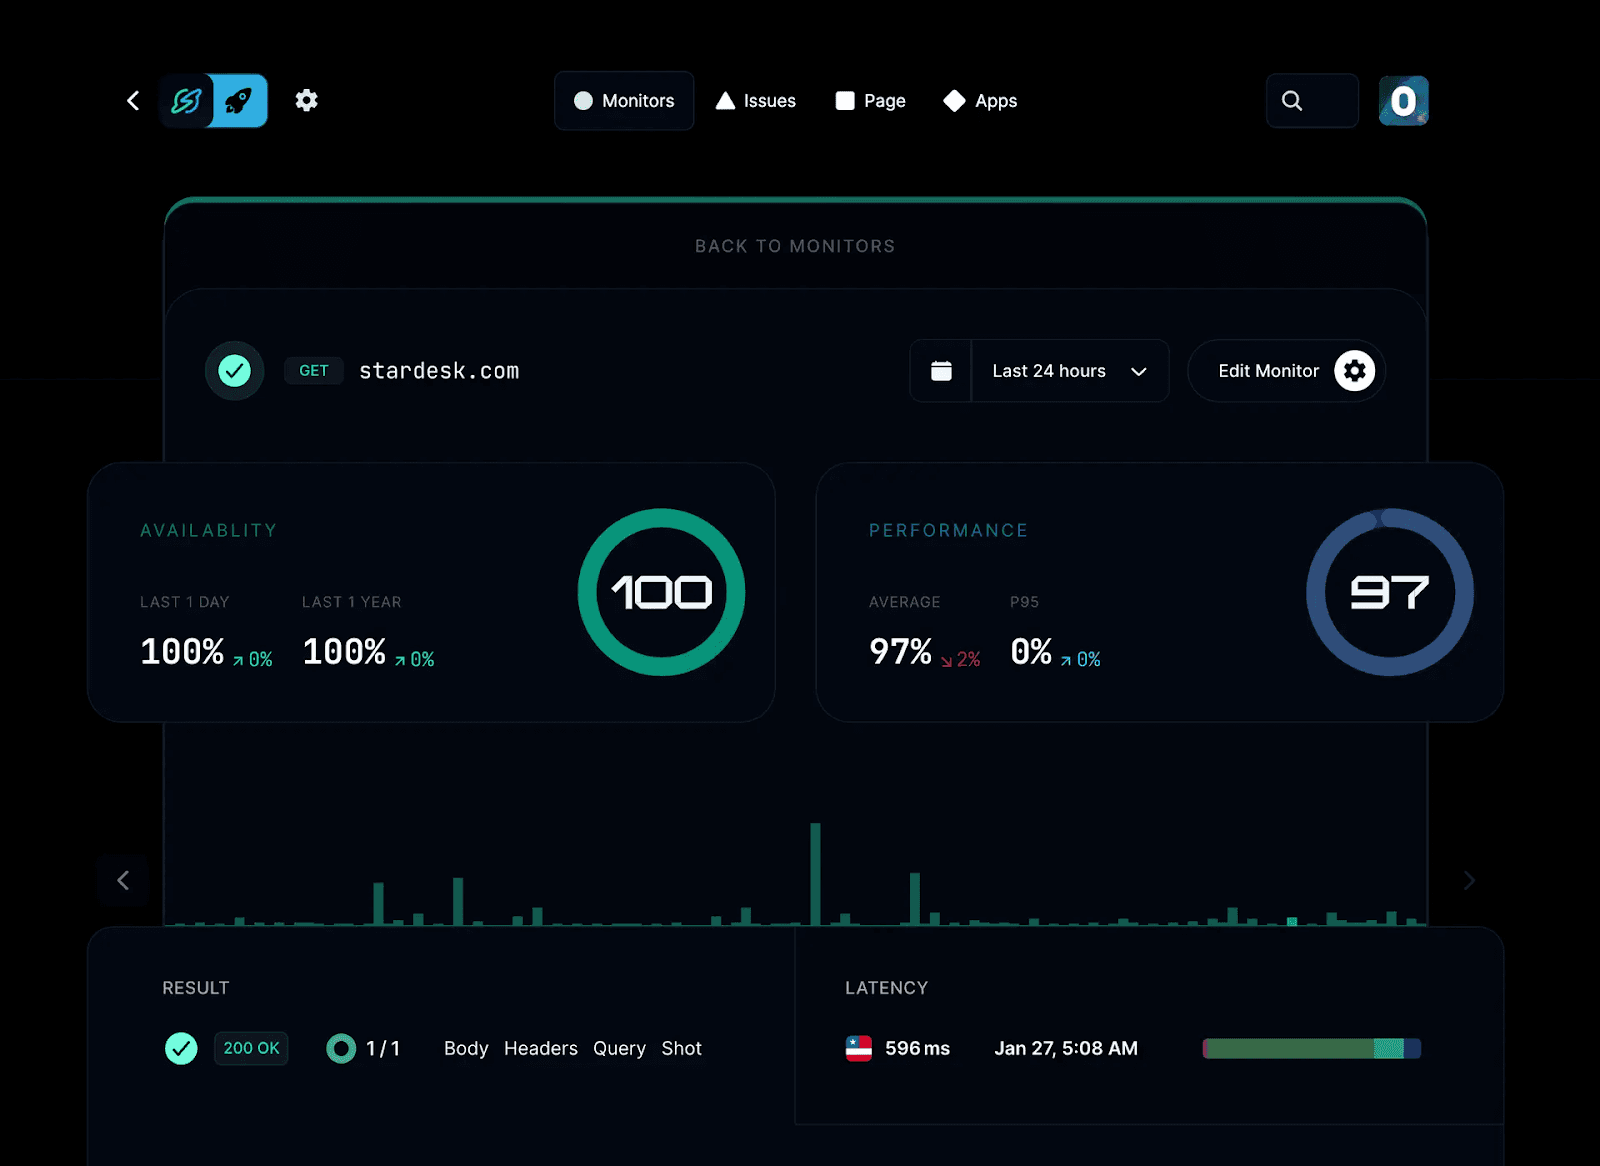Click the GET method badge
Image resolution: width=1600 pixels, height=1166 pixels.
(313, 370)
